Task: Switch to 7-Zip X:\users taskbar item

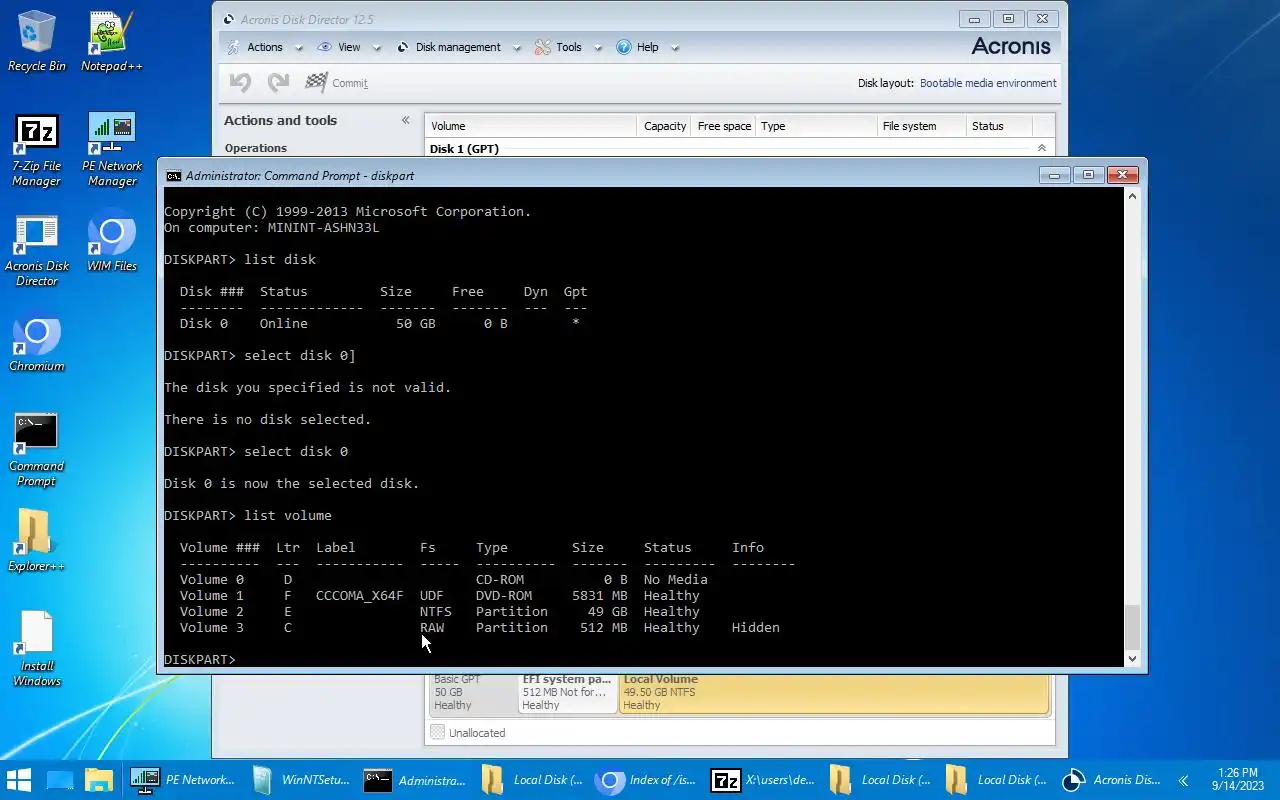Action: click(x=763, y=780)
